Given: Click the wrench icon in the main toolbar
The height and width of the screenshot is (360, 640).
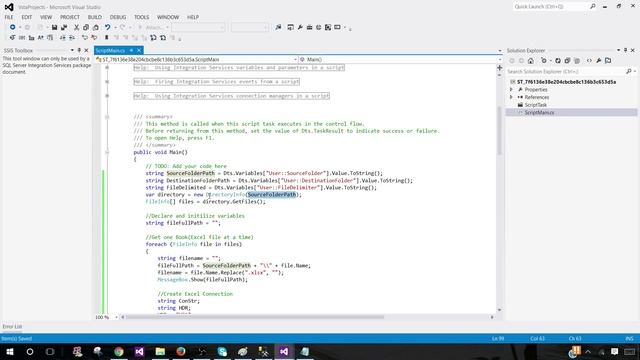Looking at the screenshot, I should [300, 27].
